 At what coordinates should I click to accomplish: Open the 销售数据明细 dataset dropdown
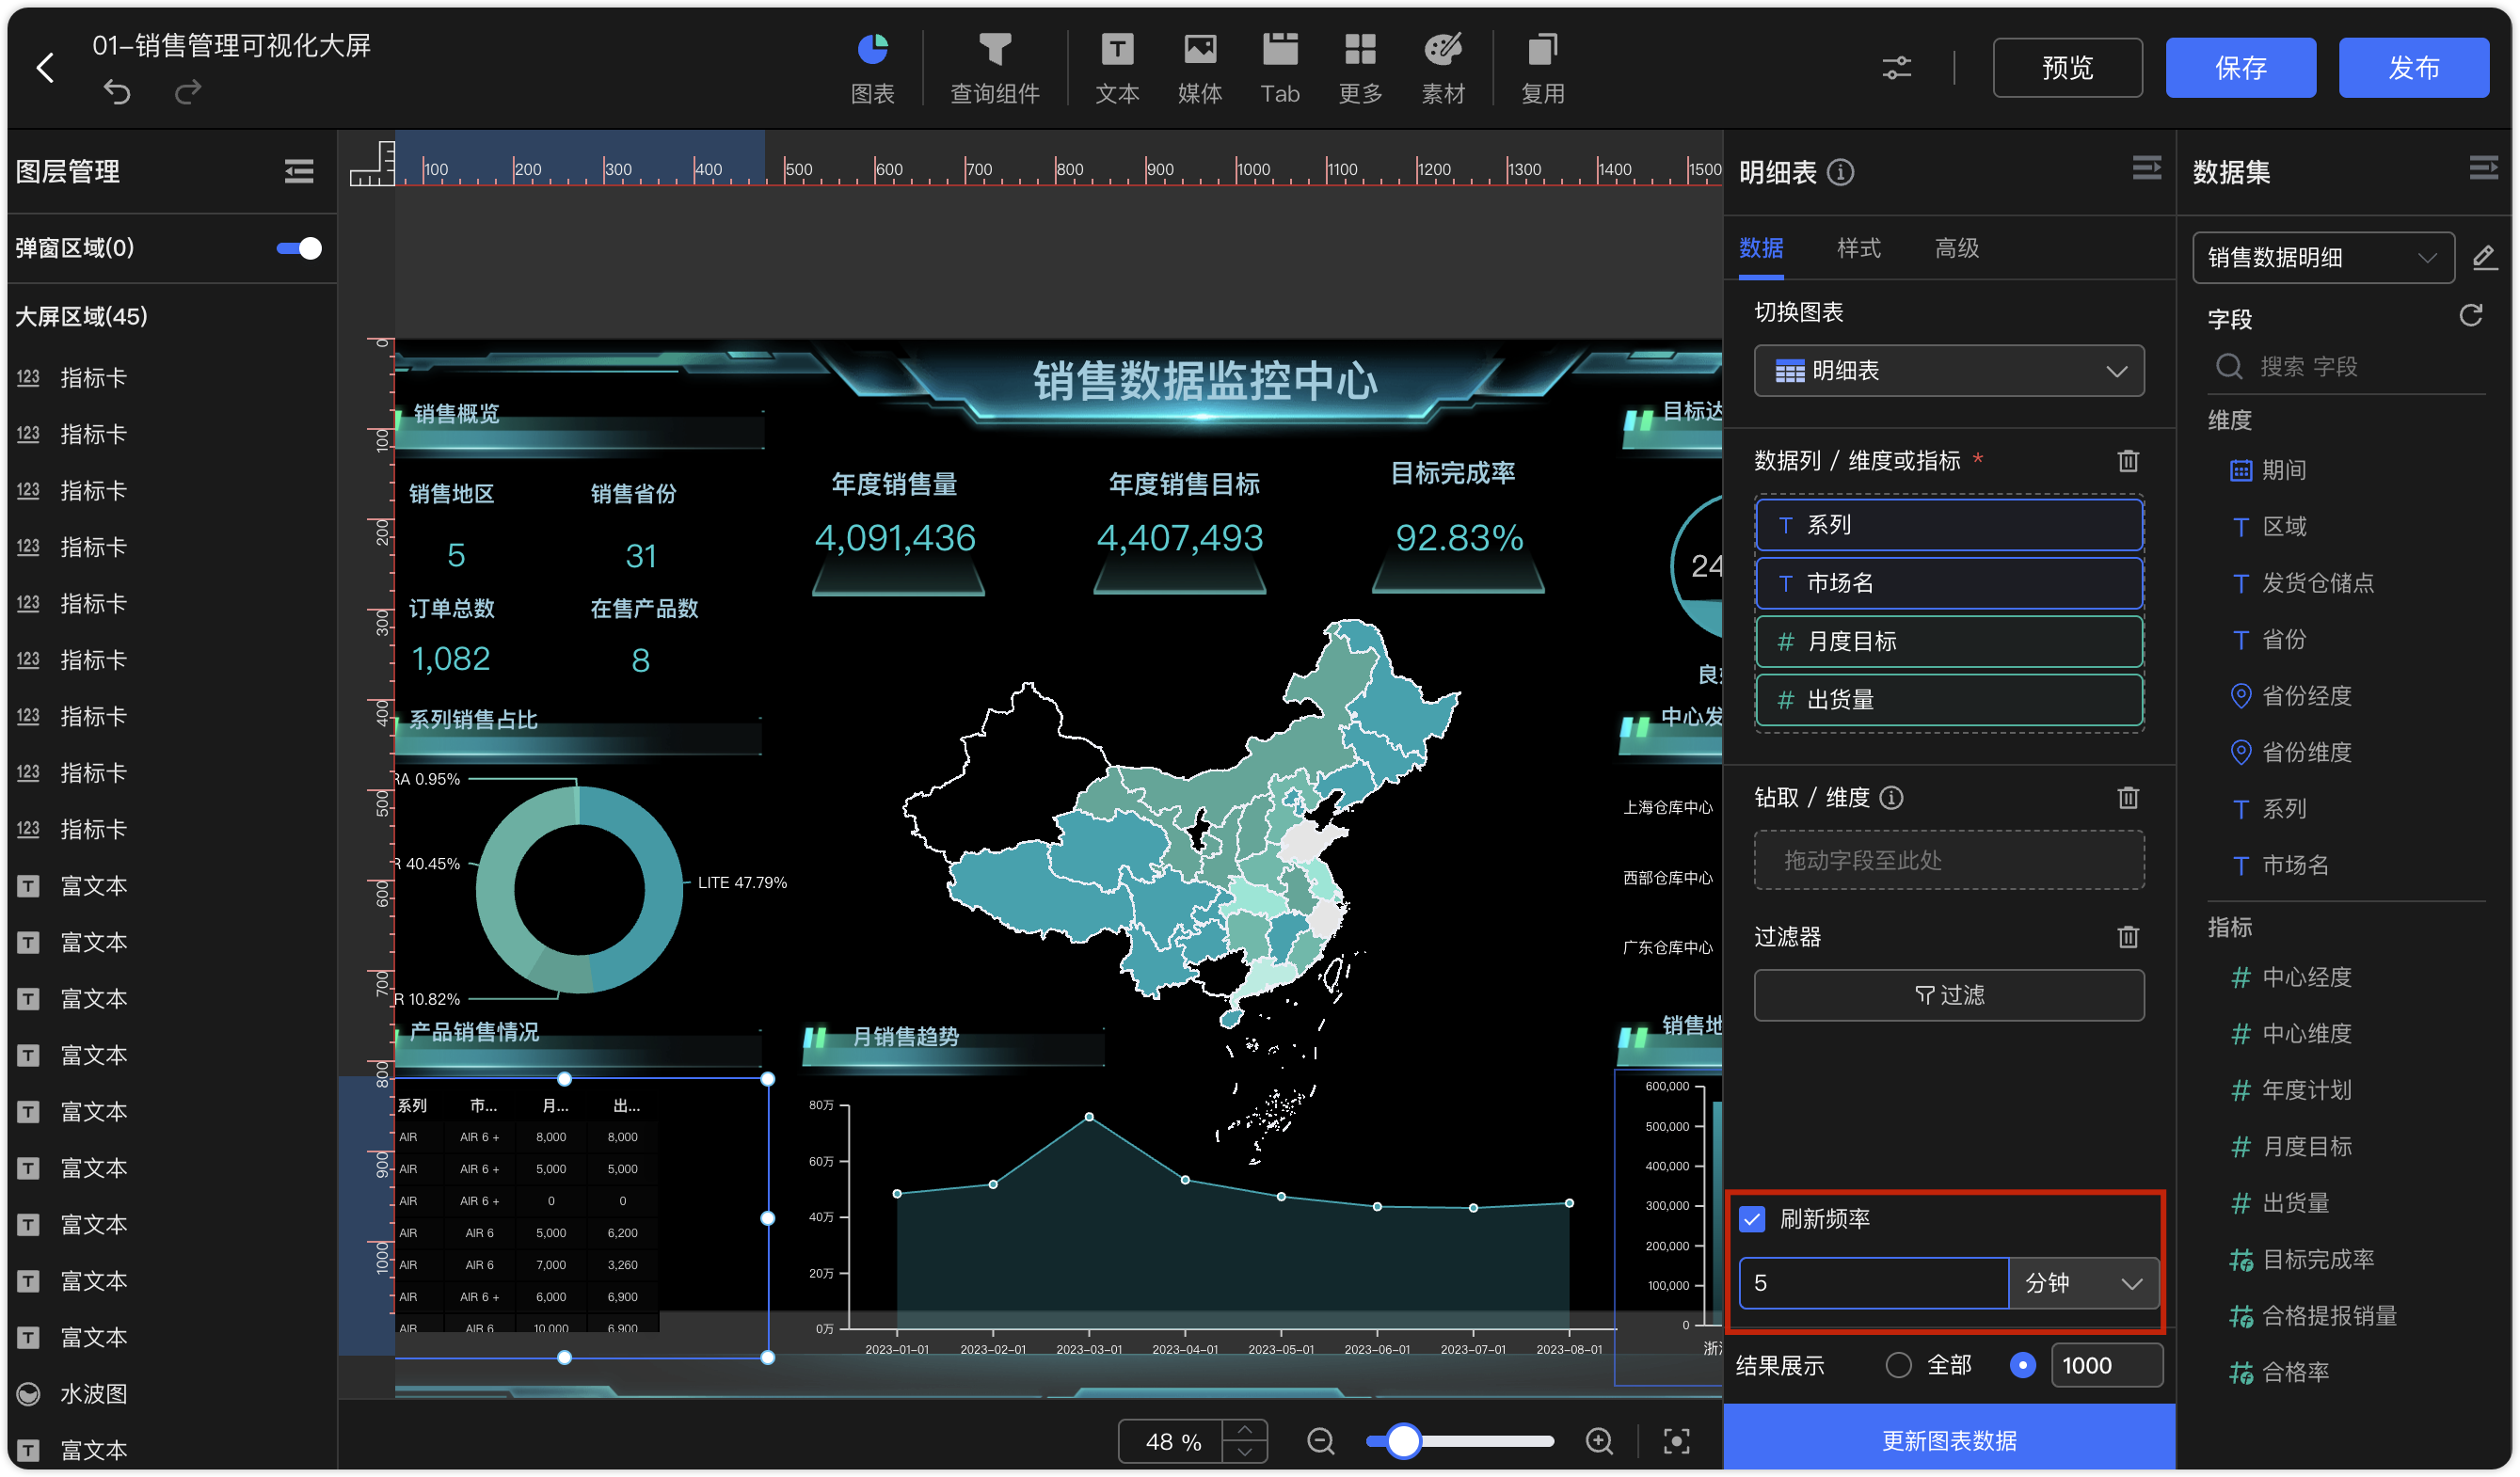click(x=2323, y=258)
